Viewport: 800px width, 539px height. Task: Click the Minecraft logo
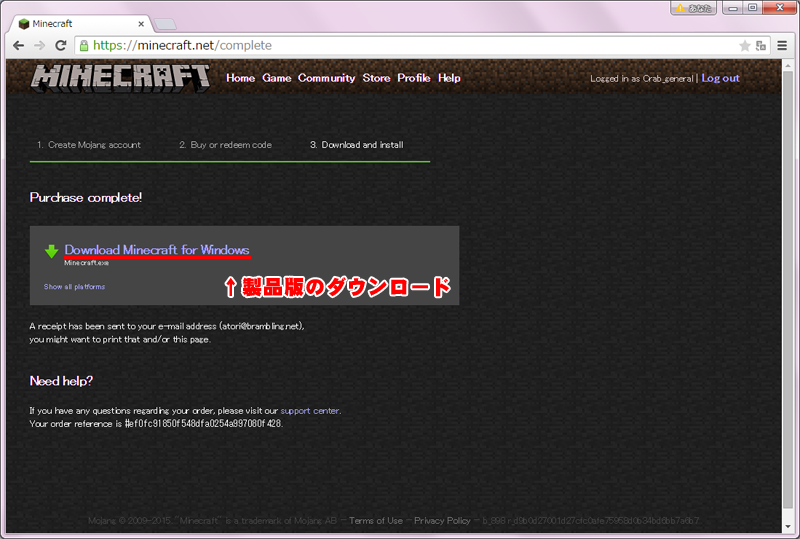pyautogui.click(x=120, y=78)
